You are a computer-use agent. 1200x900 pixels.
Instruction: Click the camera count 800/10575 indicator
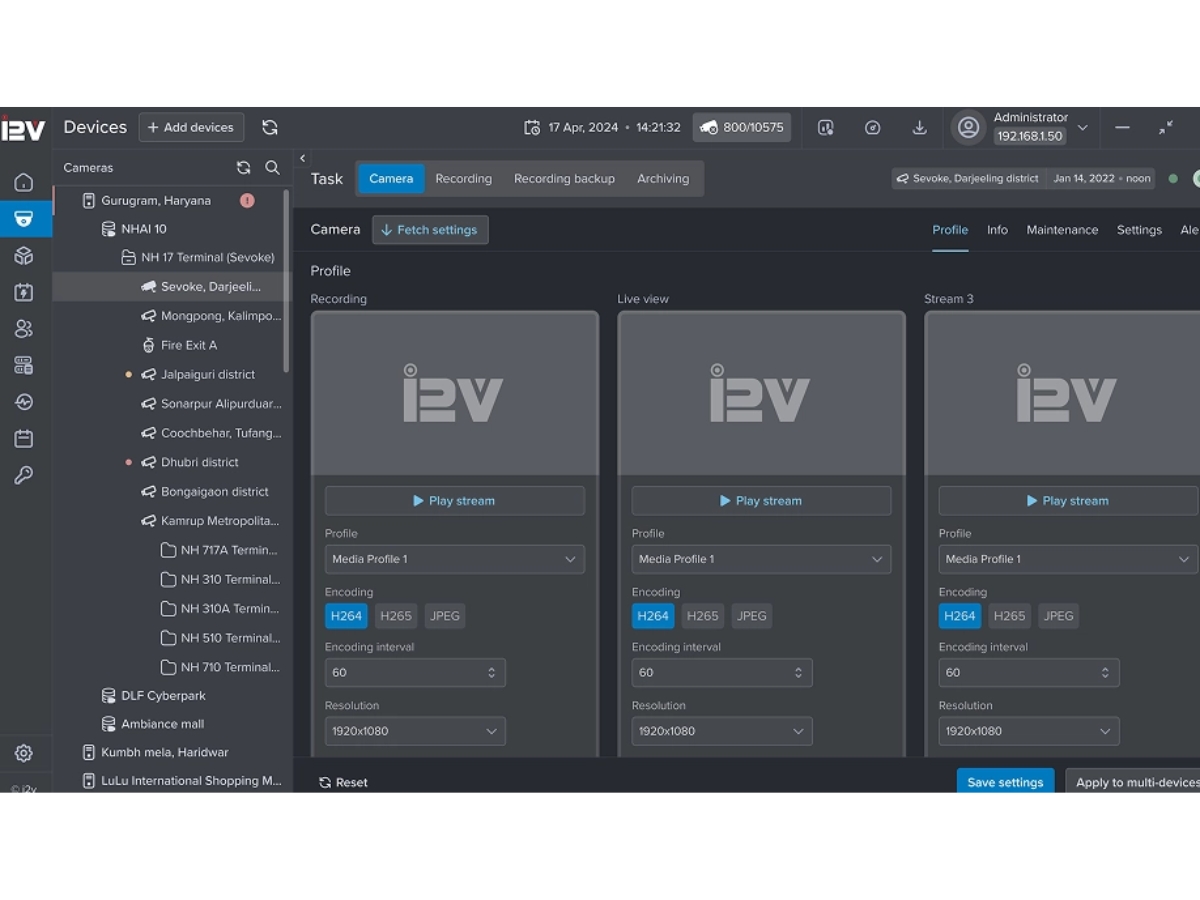742,127
